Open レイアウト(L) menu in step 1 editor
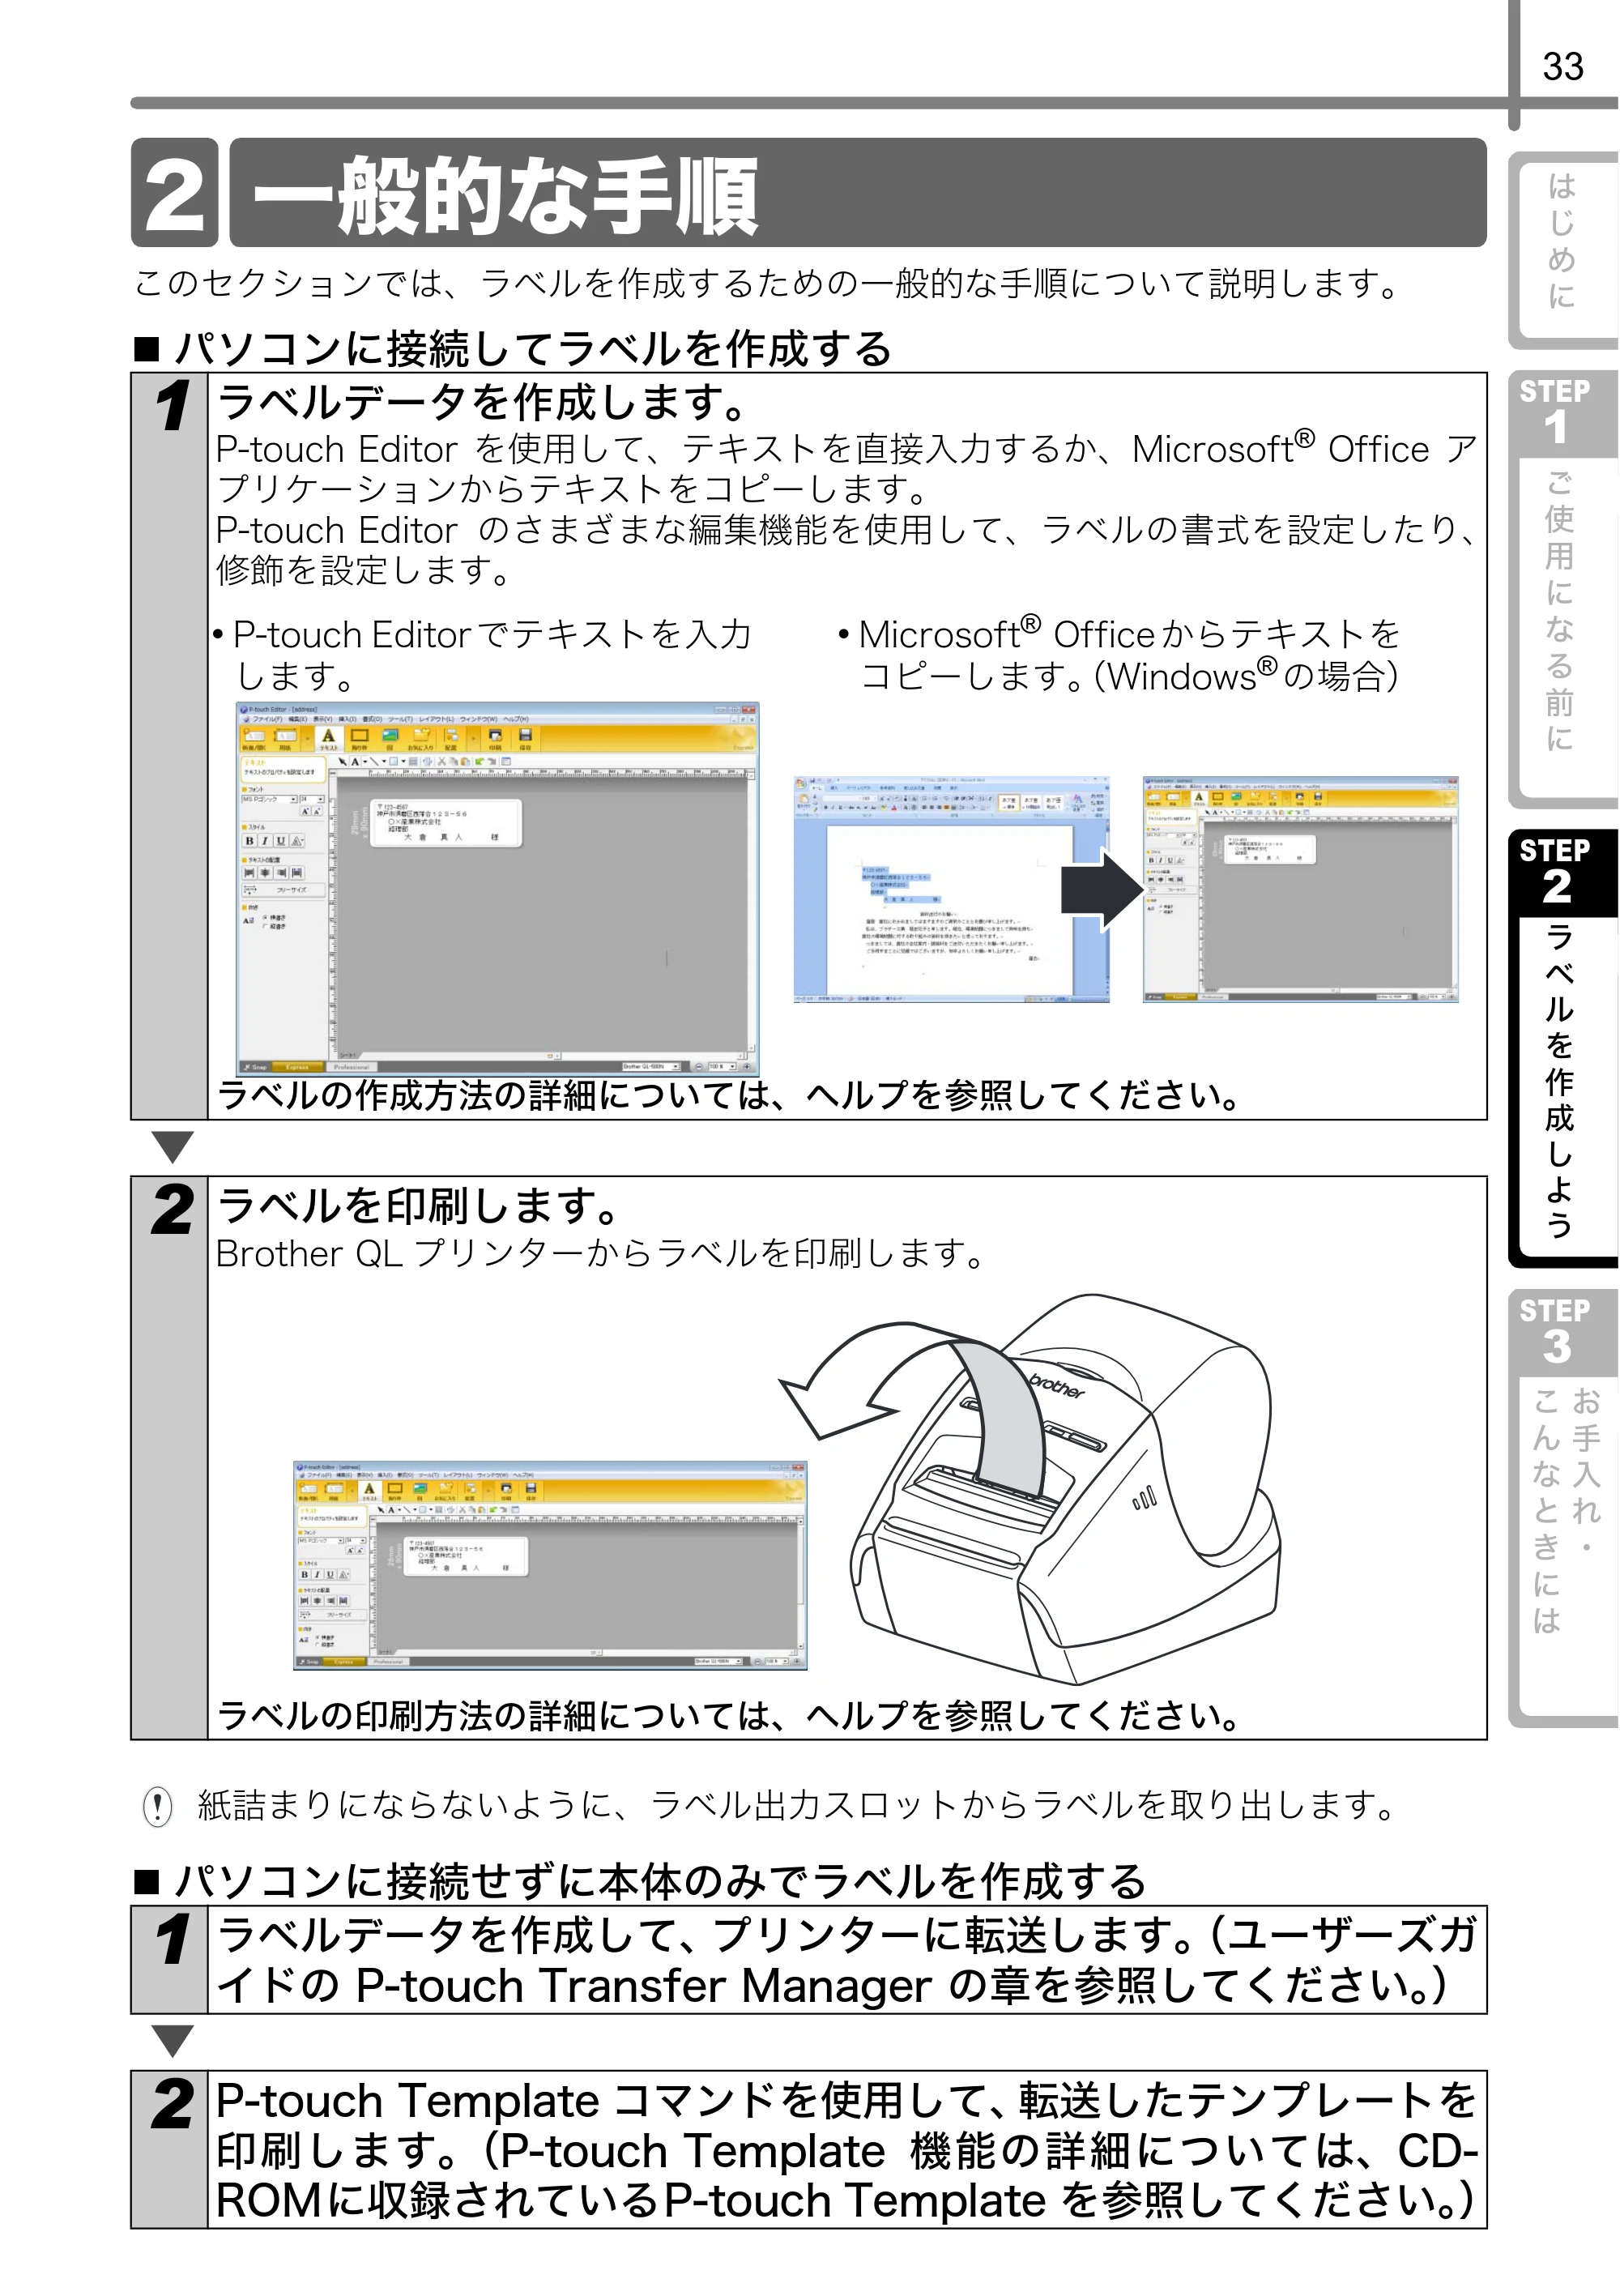Viewport: 1620px width, 2296px height. coord(437,719)
